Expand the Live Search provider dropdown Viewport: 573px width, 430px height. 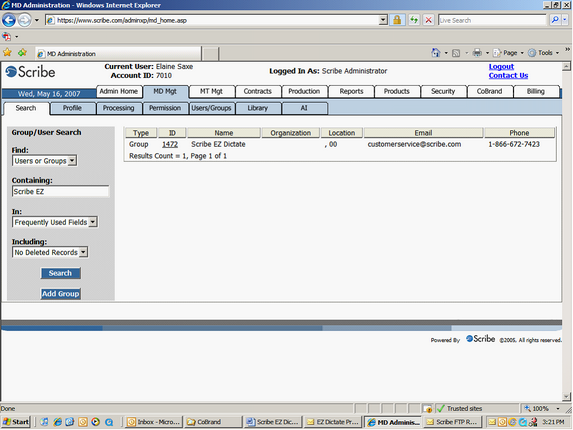coord(565,20)
